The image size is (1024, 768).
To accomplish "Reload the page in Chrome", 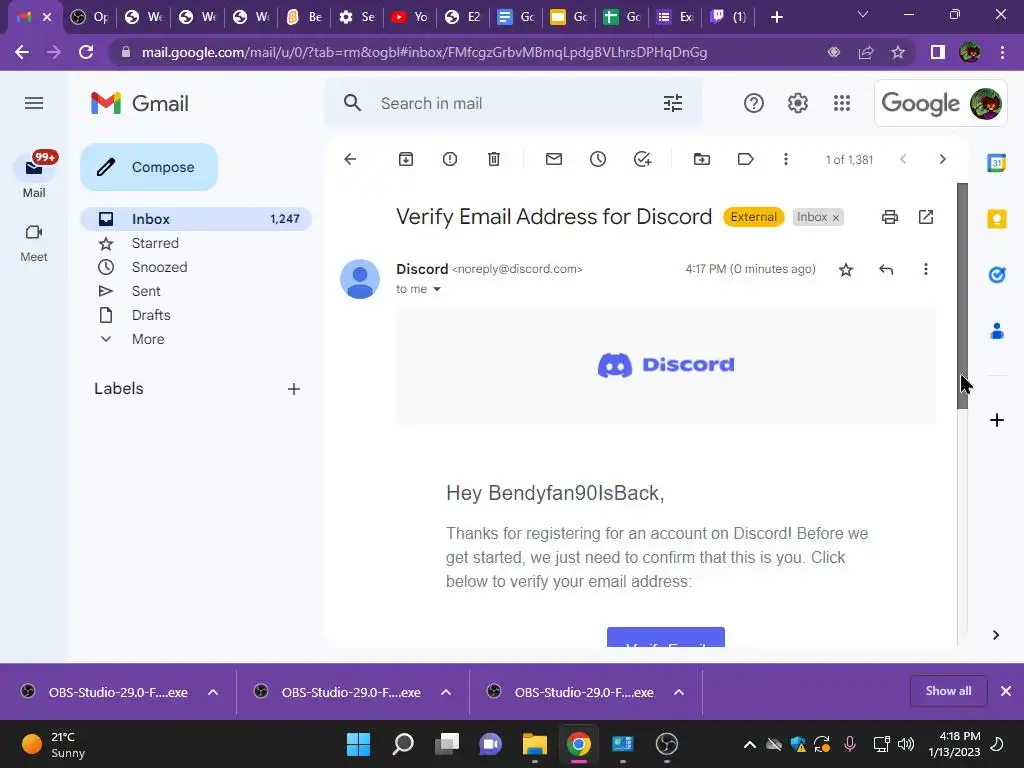I will pyautogui.click(x=86, y=52).
